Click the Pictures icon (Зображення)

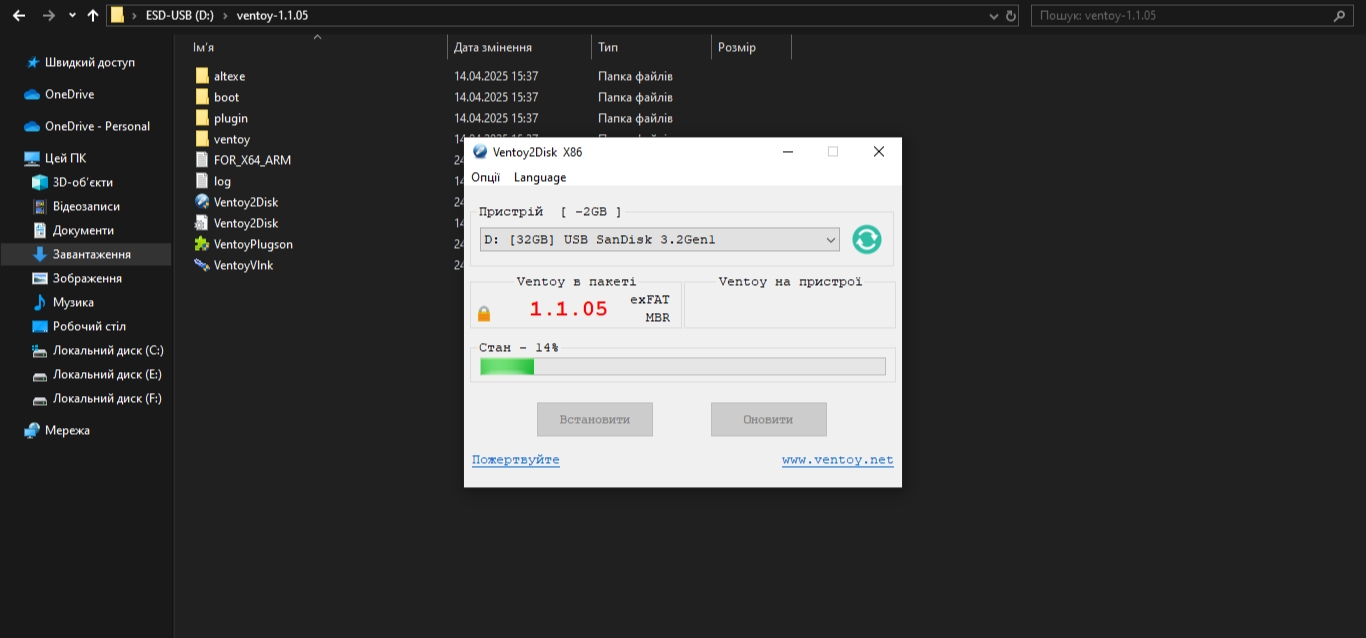(x=40, y=278)
